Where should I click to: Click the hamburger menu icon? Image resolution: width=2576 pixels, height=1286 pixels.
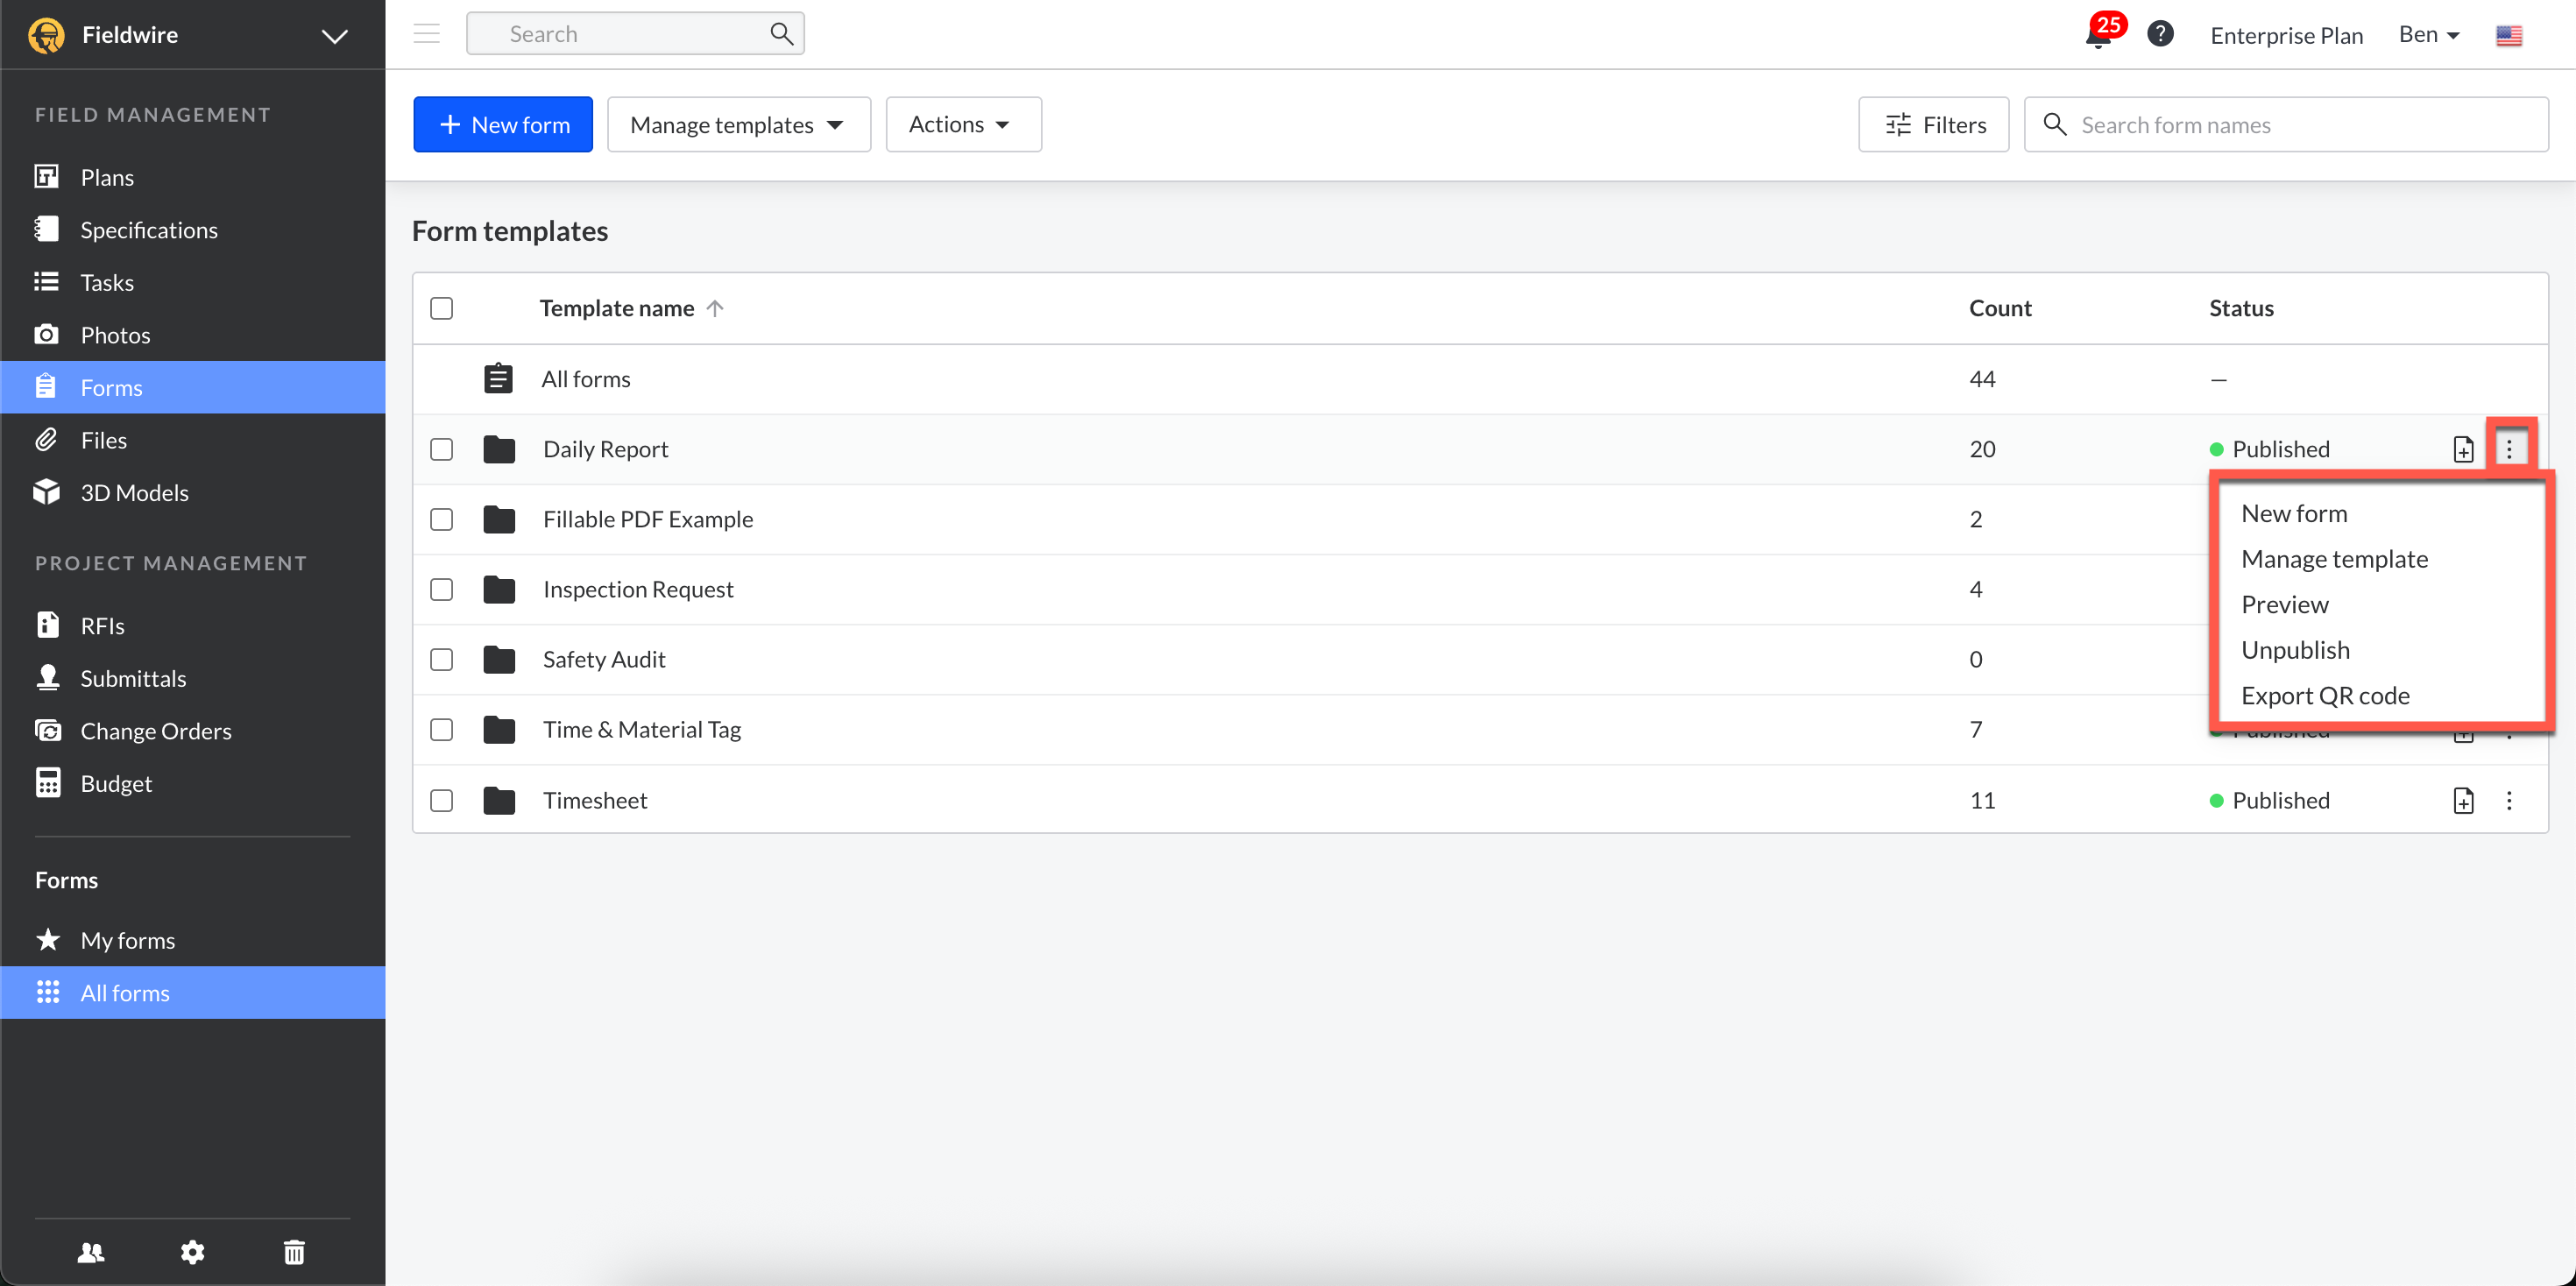427,34
